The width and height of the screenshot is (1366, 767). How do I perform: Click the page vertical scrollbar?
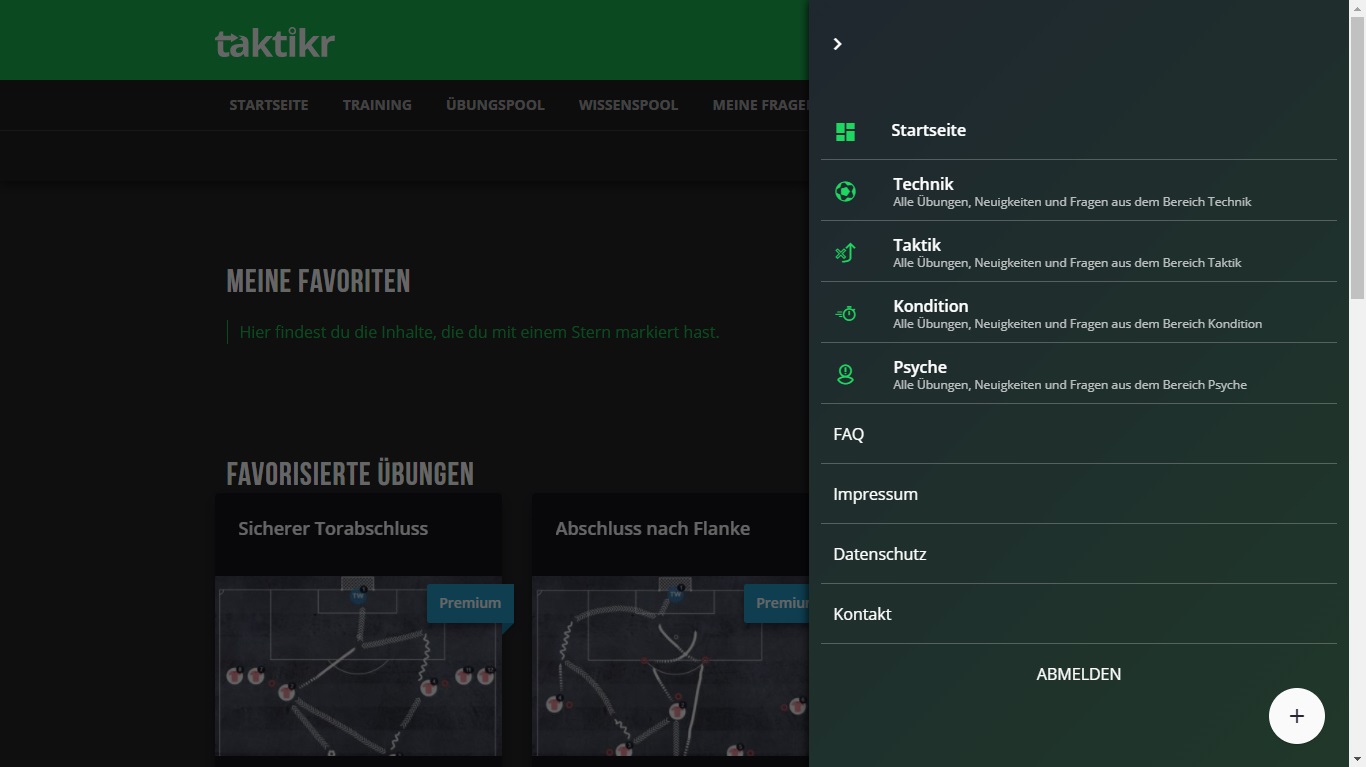[1357, 150]
